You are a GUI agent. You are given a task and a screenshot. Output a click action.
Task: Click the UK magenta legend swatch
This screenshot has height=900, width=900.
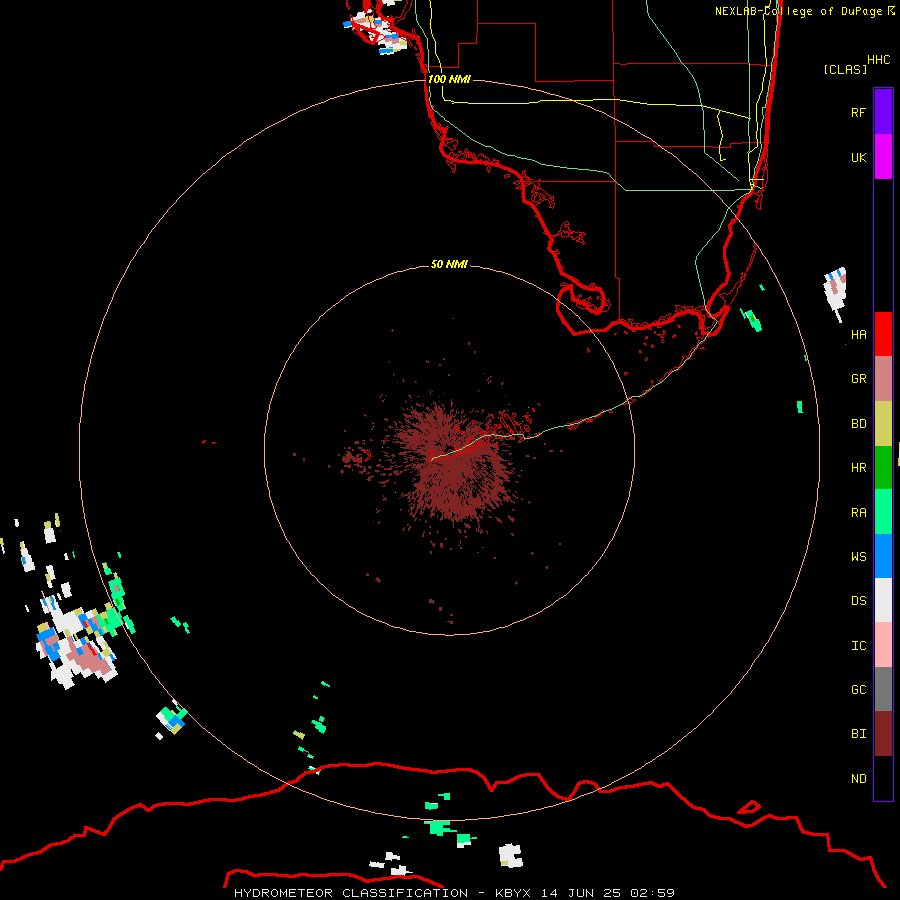click(x=883, y=157)
